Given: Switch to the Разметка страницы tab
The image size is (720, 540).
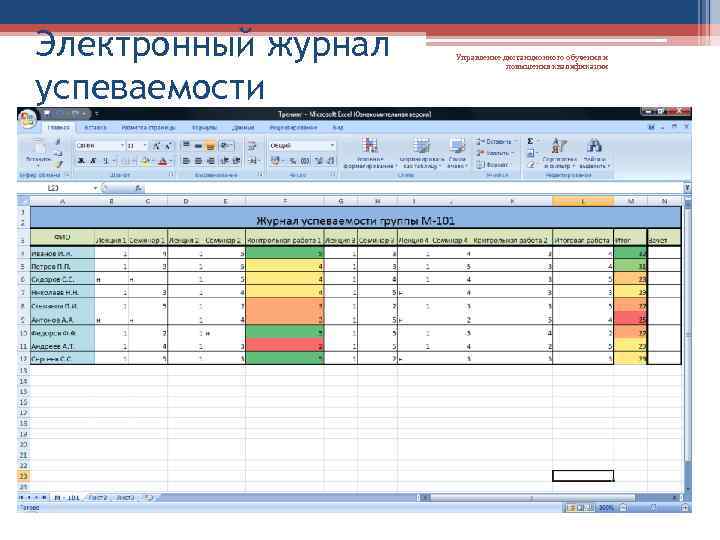Looking at the screenshot, I should (x=148, y=127).
